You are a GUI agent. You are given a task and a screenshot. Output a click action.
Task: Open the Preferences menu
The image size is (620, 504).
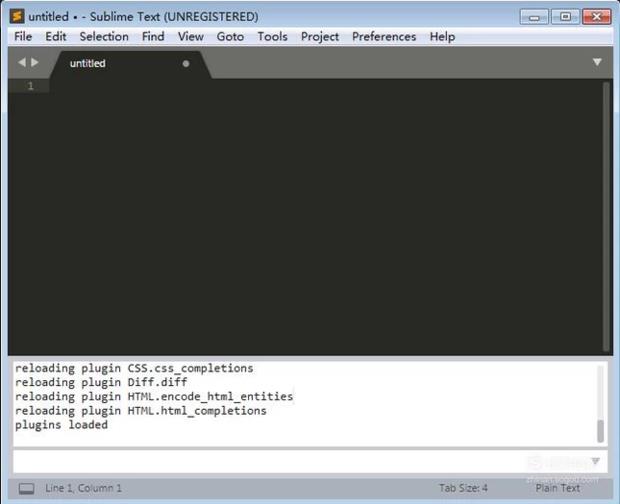click(x=384, y=36)
